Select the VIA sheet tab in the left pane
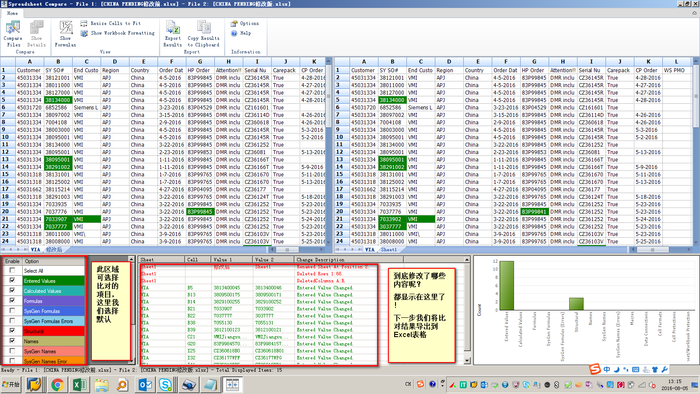 [36, 249]
